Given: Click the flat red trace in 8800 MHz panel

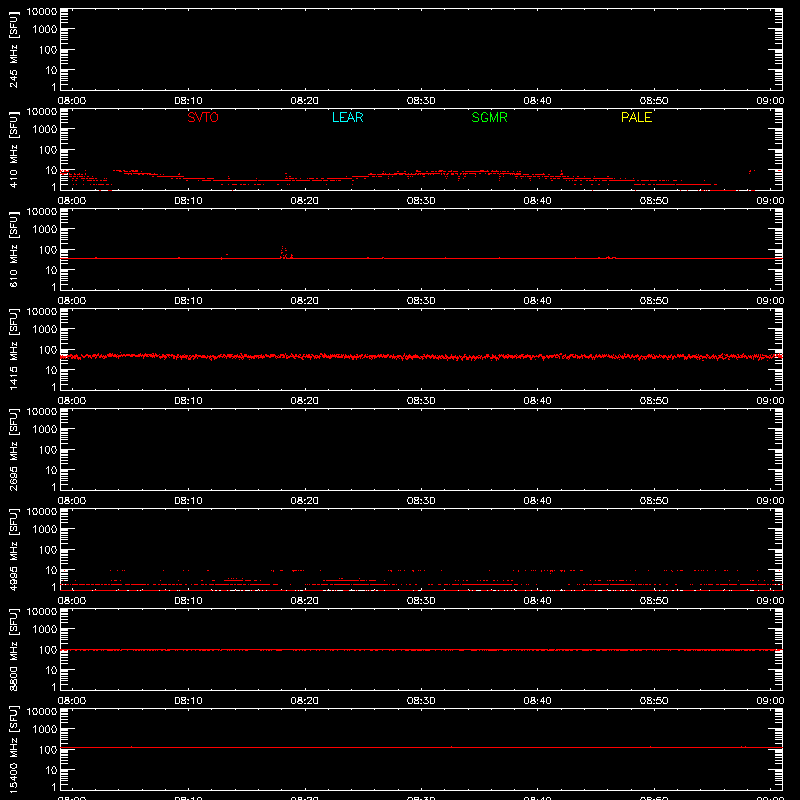Looking at the screenshot, I should (421, 650).
